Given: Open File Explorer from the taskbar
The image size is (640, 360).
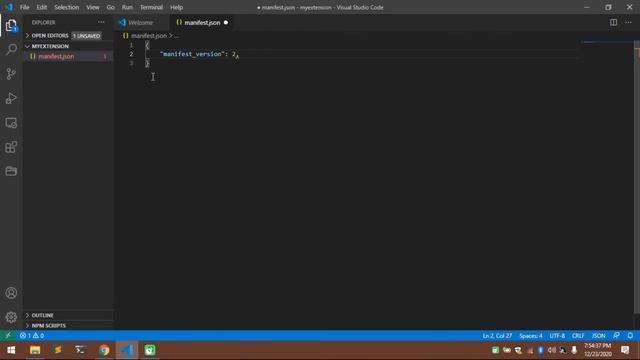Looking at the screenshot, I should (35, 350).
